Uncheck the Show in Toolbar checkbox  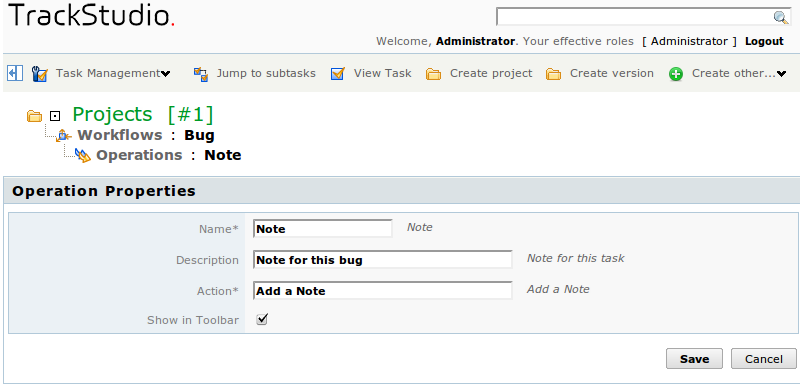262,319
